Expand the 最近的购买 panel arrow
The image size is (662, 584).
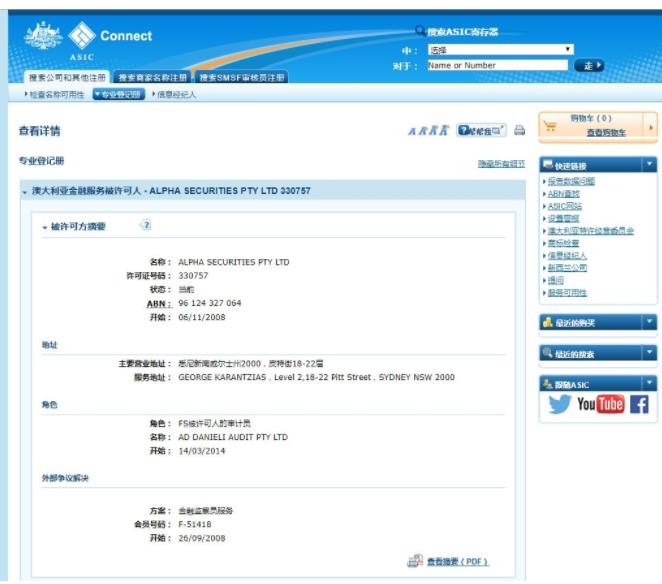[649, 322]
